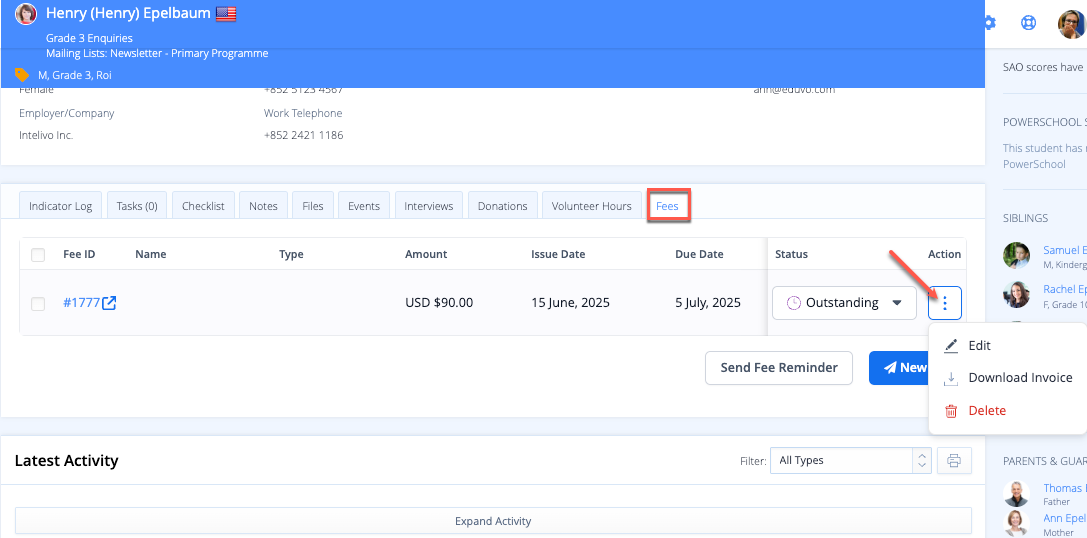
Task: Choose Download Invoice from the menu
Action: [1020, 378]
